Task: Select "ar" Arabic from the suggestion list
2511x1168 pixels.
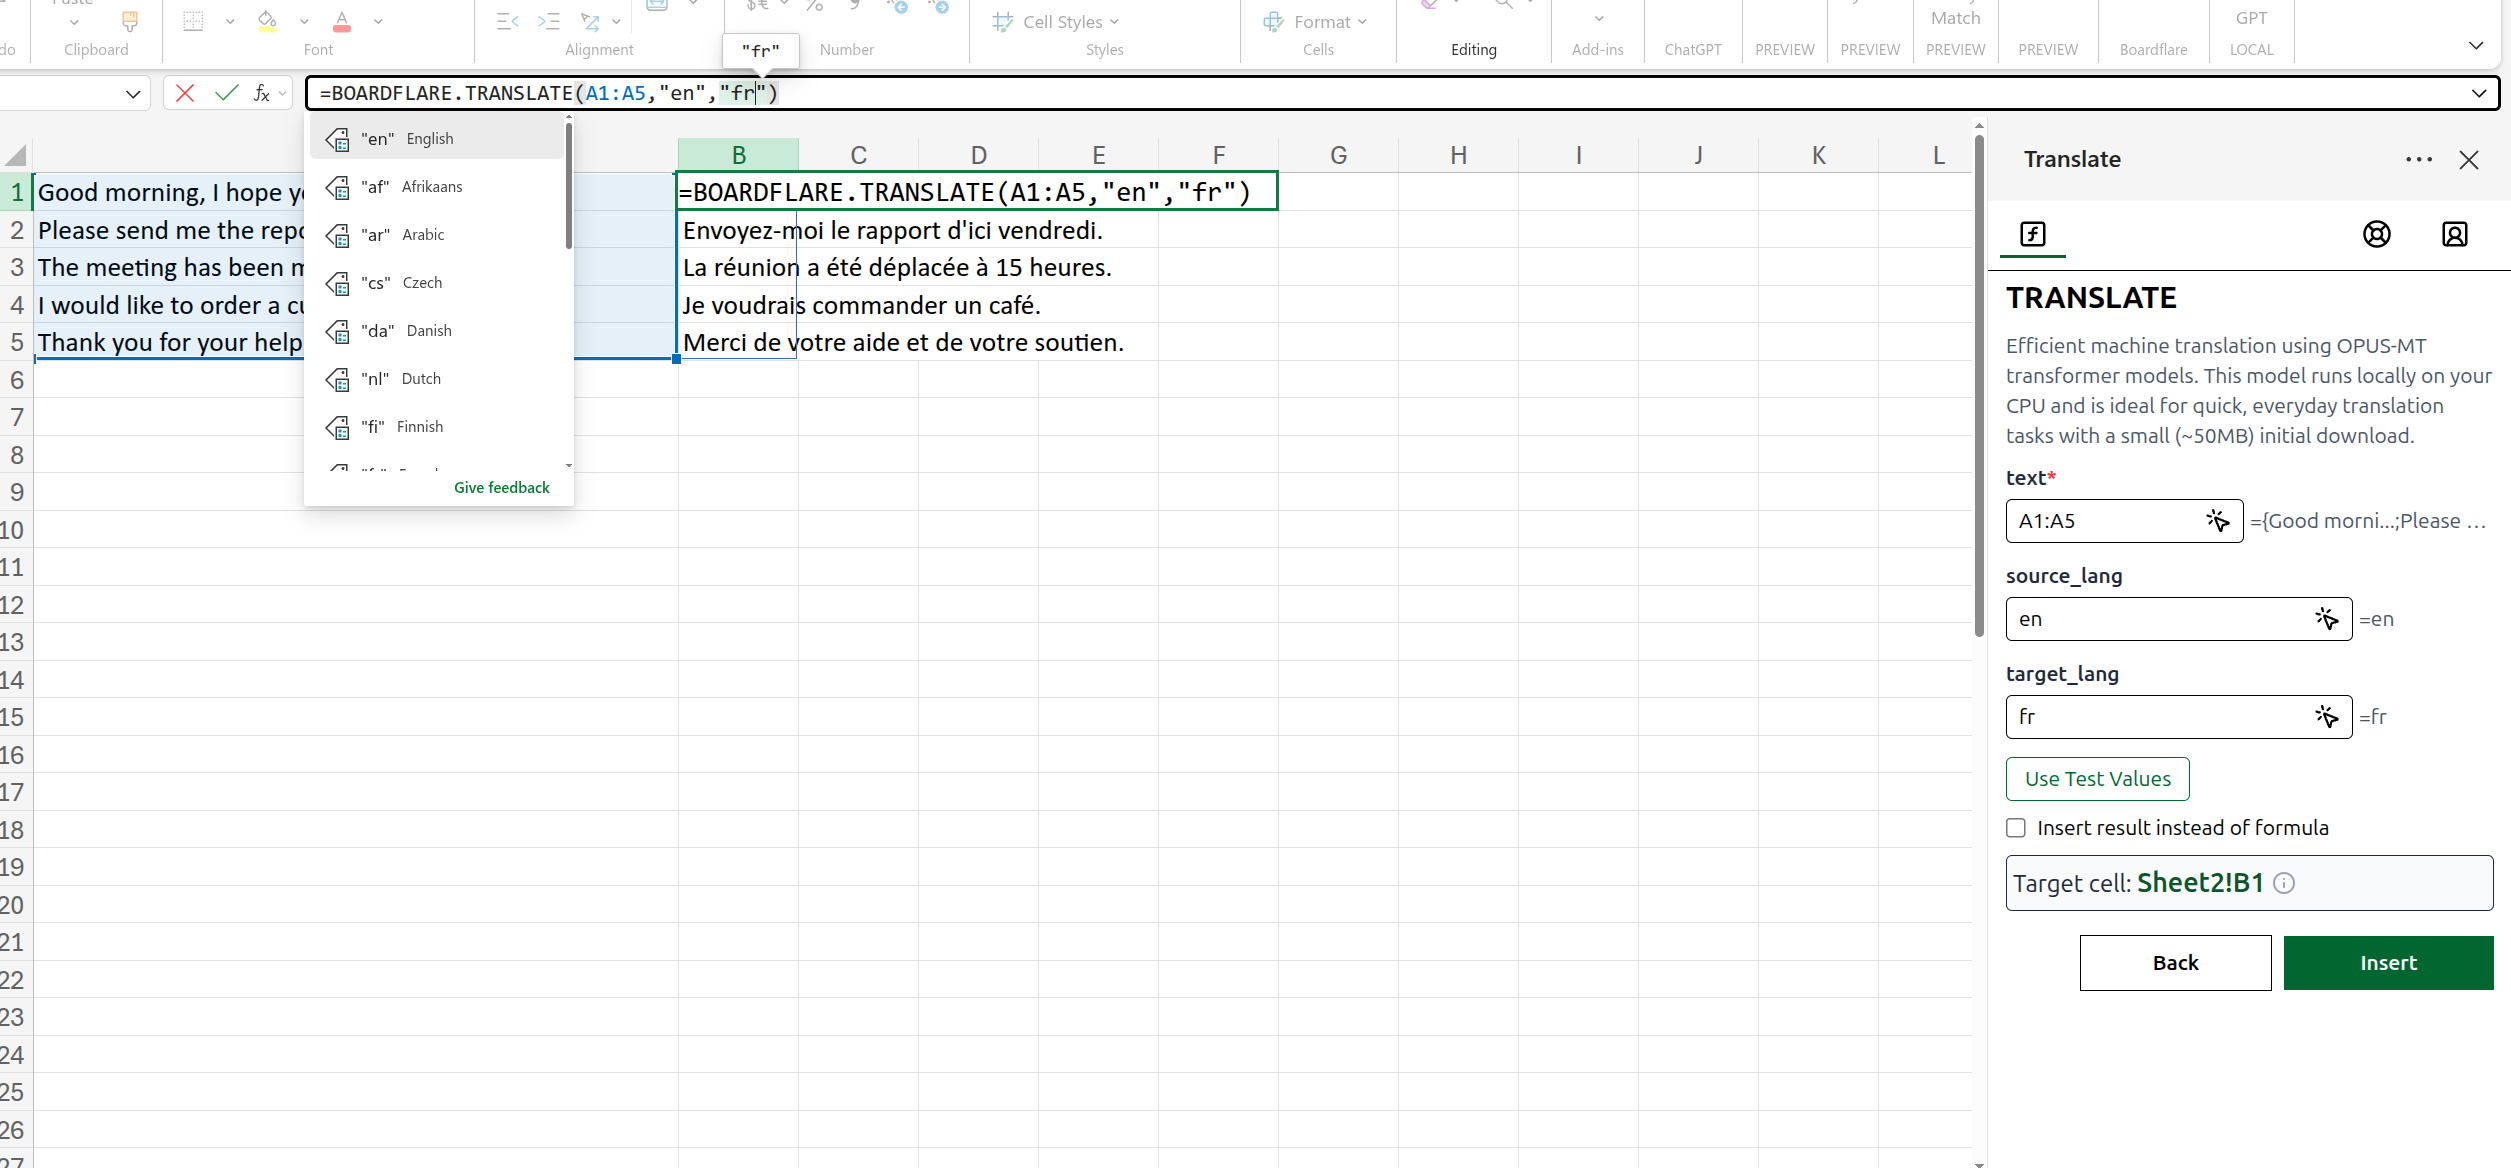Action: pos(438,235)
